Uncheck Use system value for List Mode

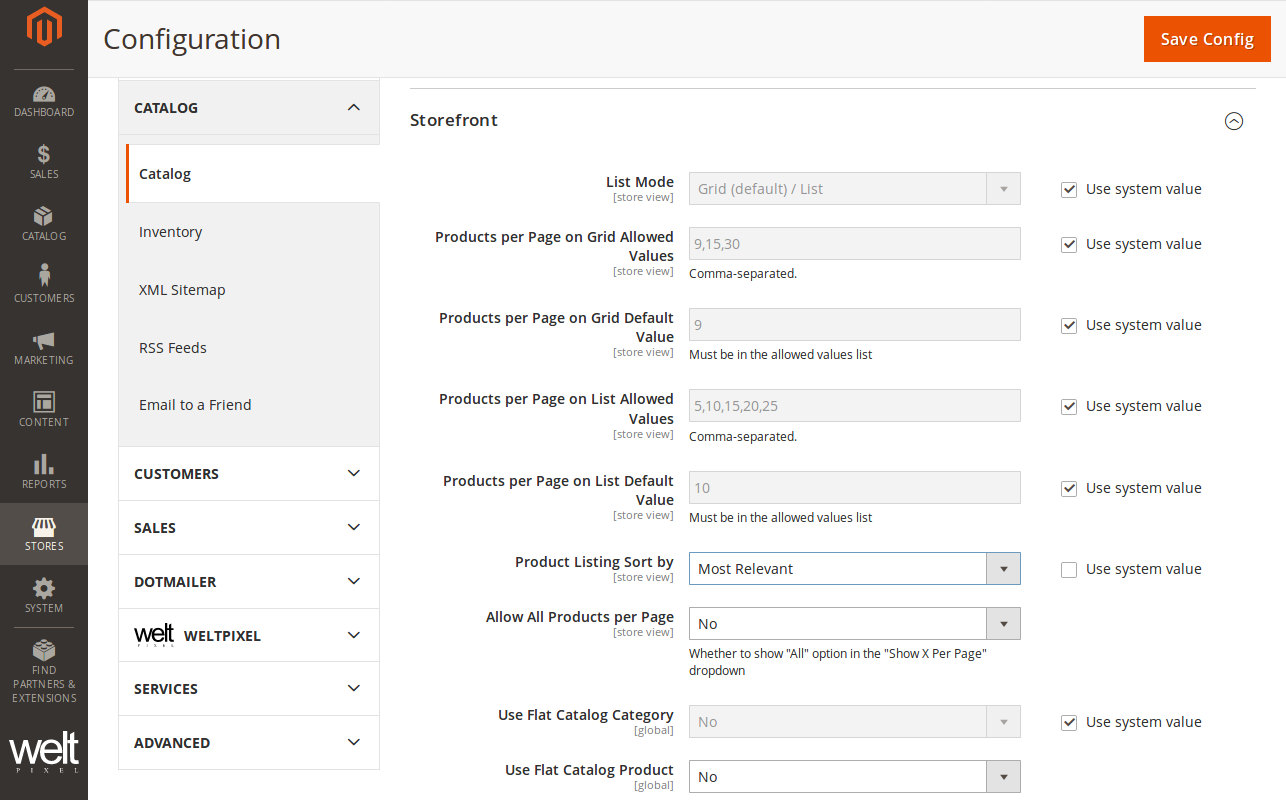point(1069,190)
